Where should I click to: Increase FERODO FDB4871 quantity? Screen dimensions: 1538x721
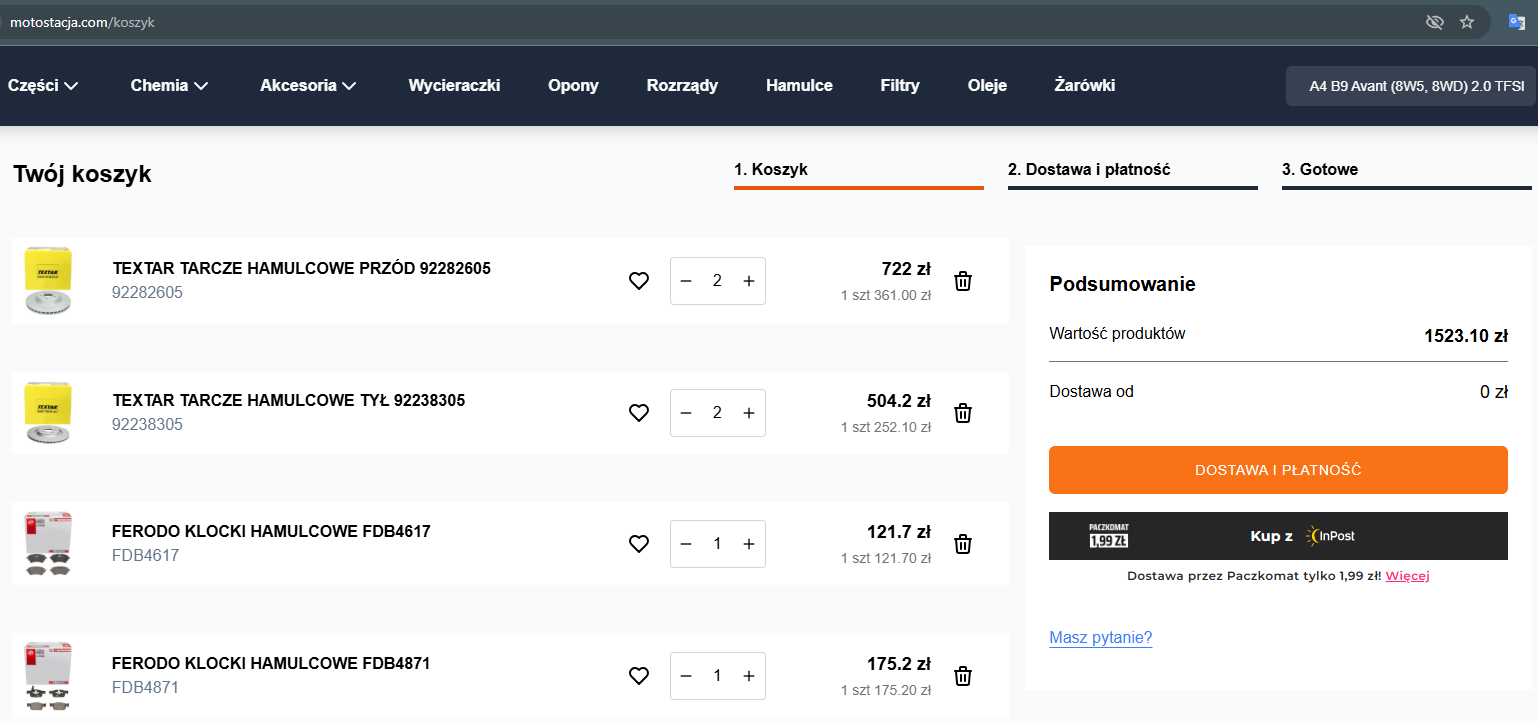click(749, 676)
